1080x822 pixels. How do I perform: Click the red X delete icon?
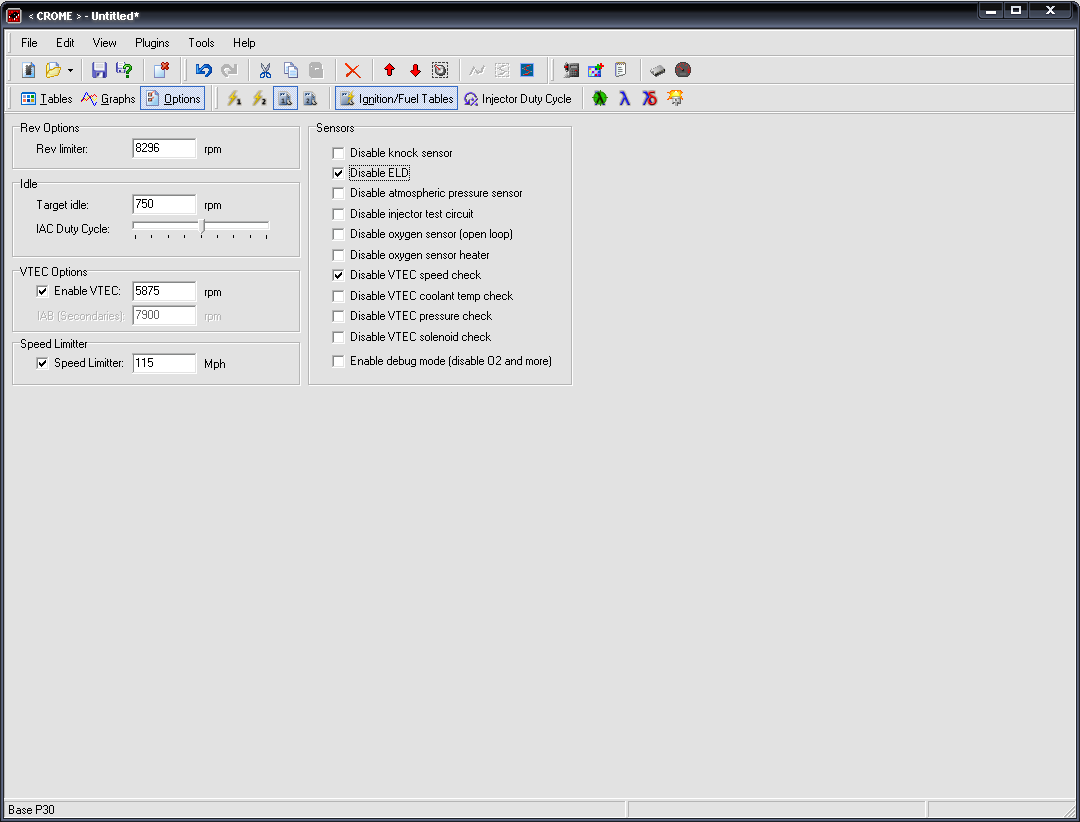(352, 70)
